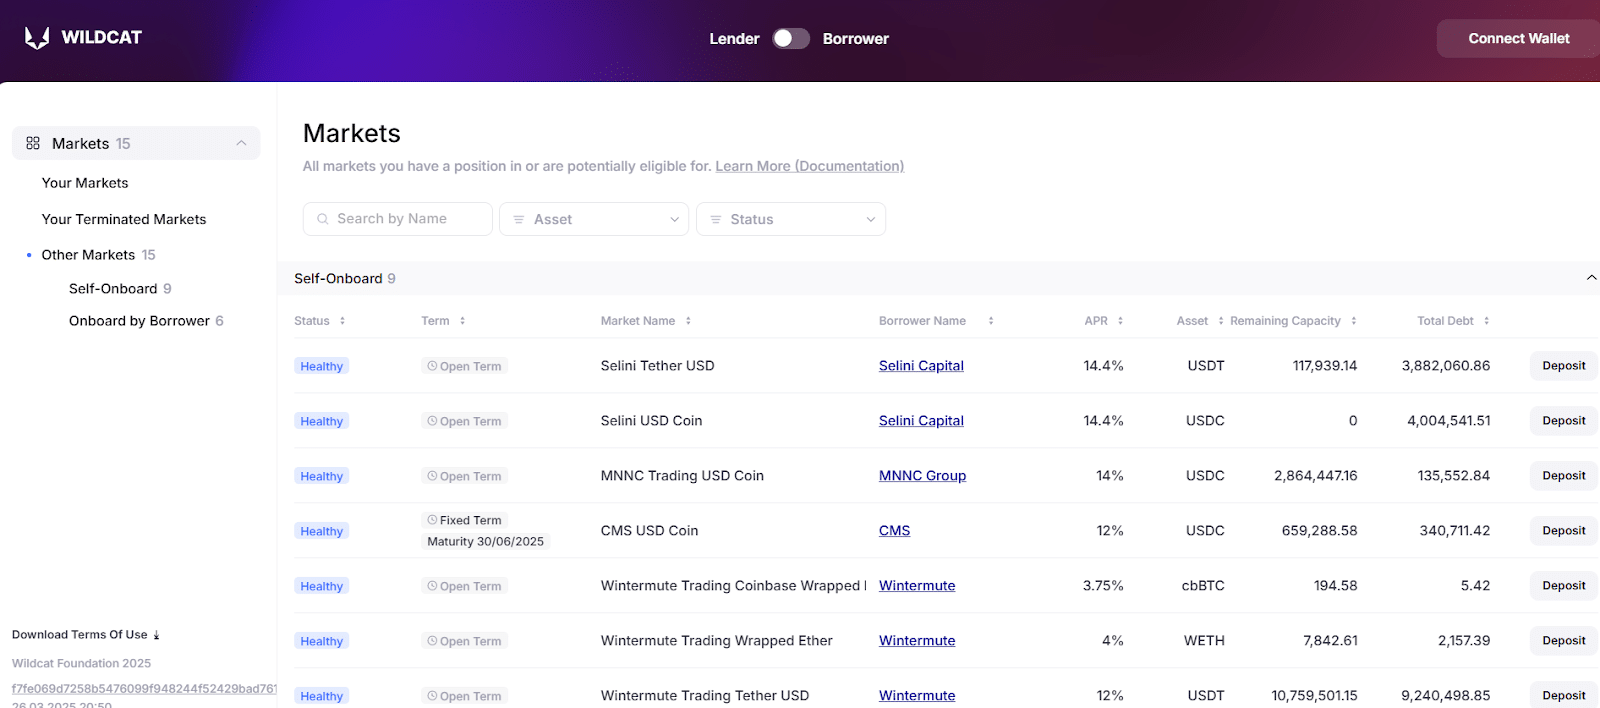Click the Connect Wallet button
The image size is (1600, 708).
(x=1518, y=38)
